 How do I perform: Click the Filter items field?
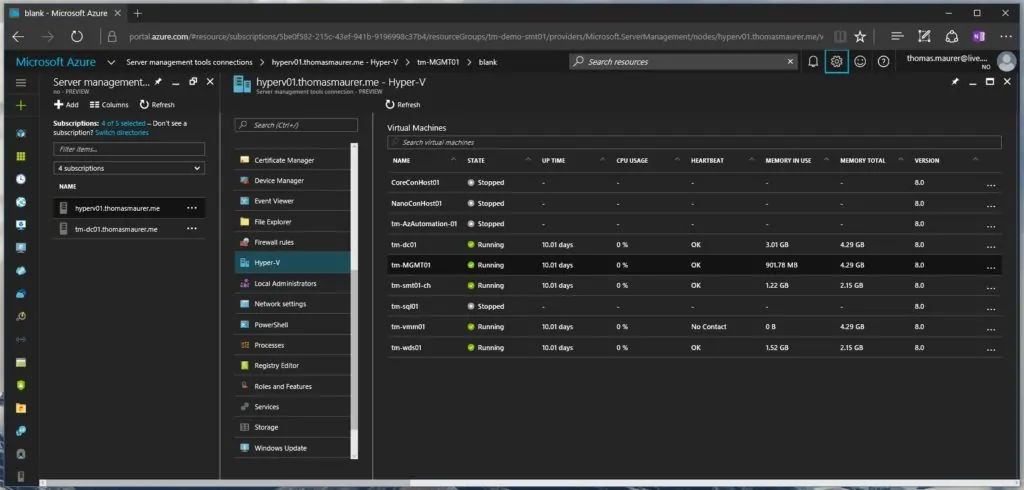click(129, 149)
